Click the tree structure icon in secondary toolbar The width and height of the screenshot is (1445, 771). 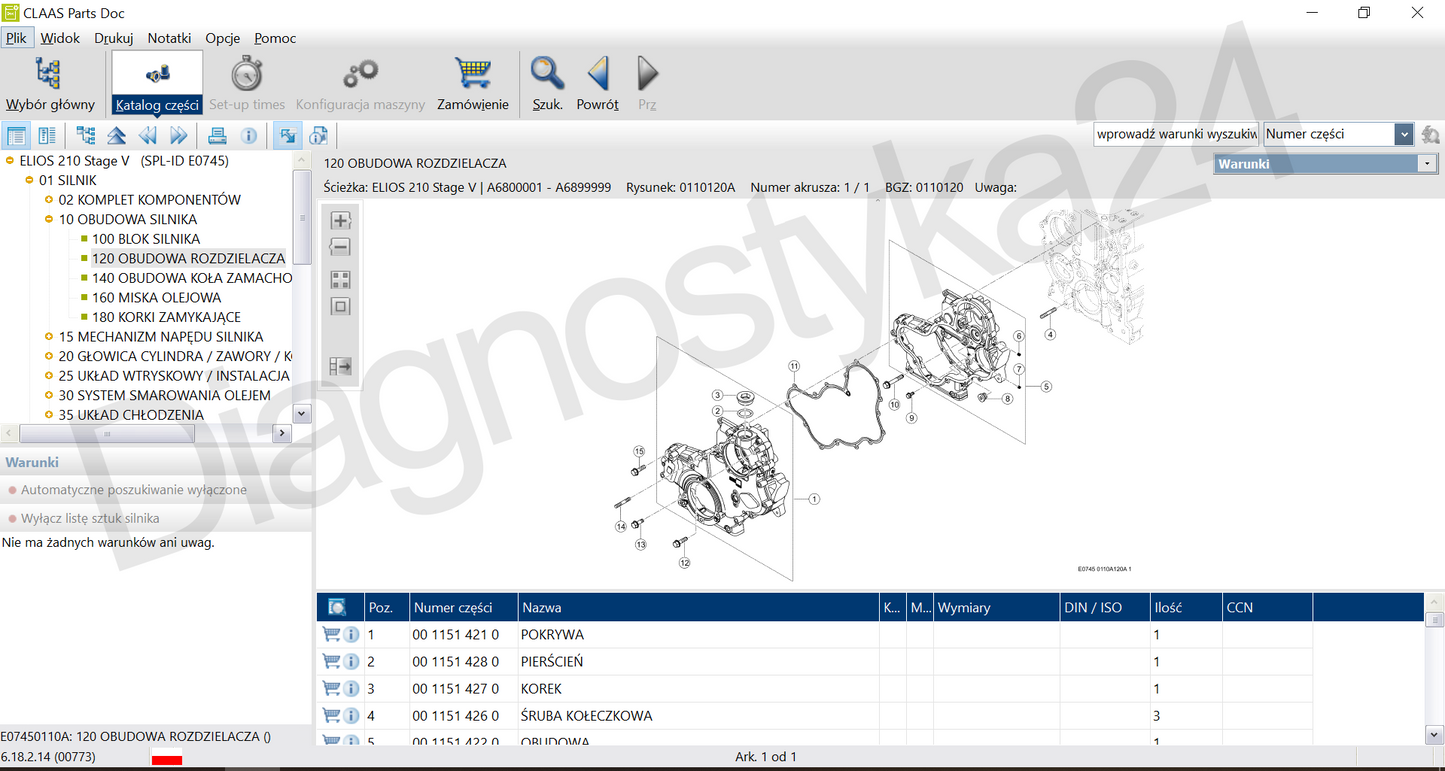point(86,136)
